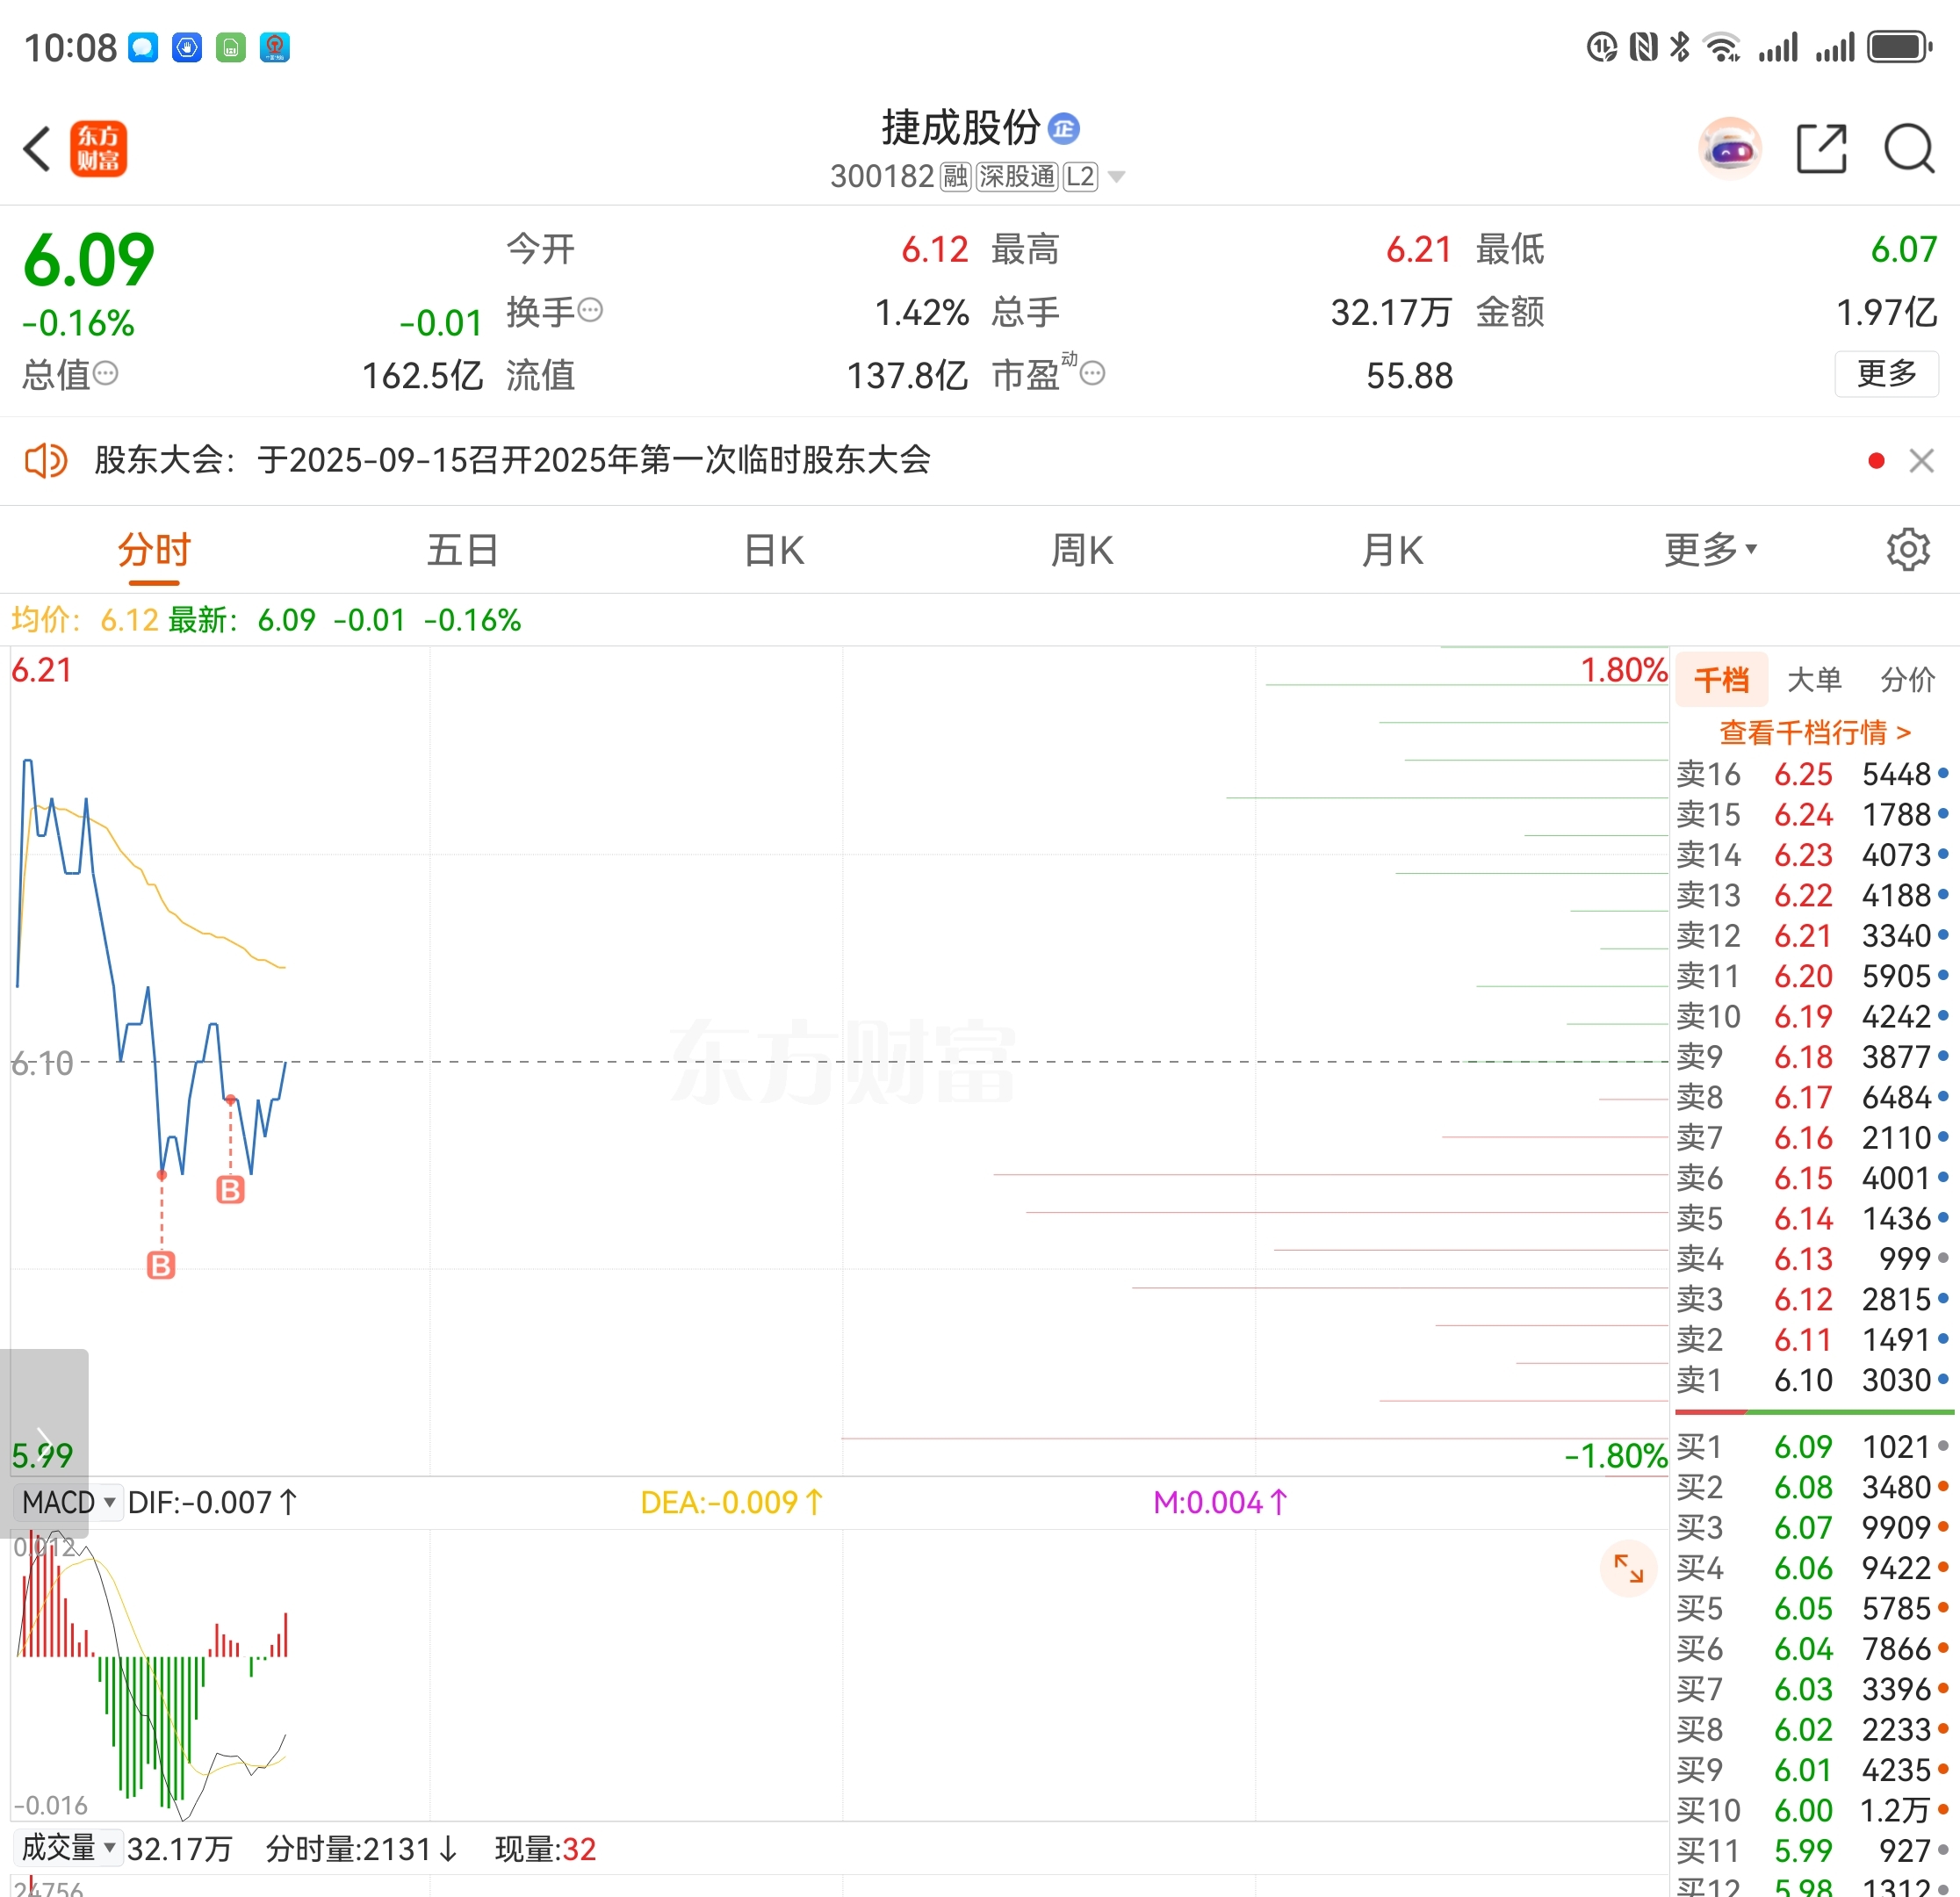The width and height of the screenshot is (1960, 1897).
Task: Switch to the 周K tab
Action: [1082, 550]
